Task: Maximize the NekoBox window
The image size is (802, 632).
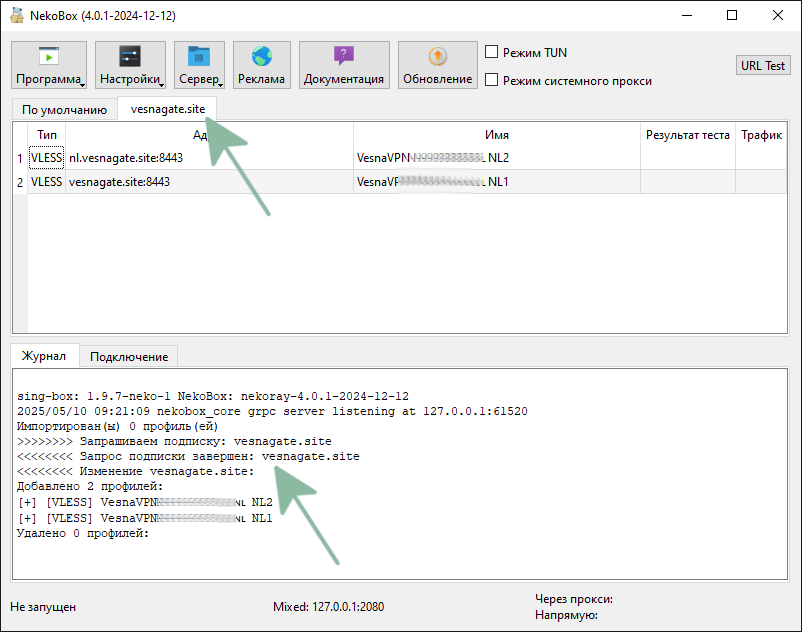Action: pyautogui.click(x=732, y=16)
